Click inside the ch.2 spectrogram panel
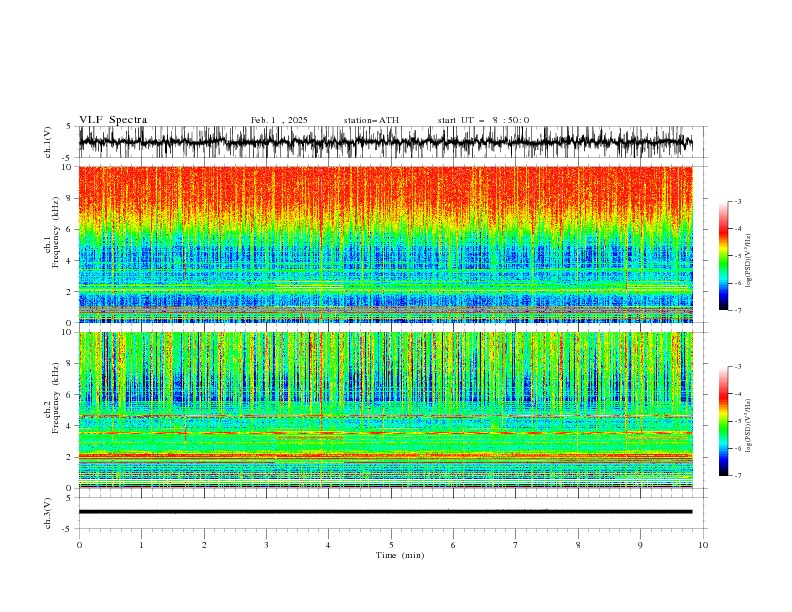 pos(385,410)
